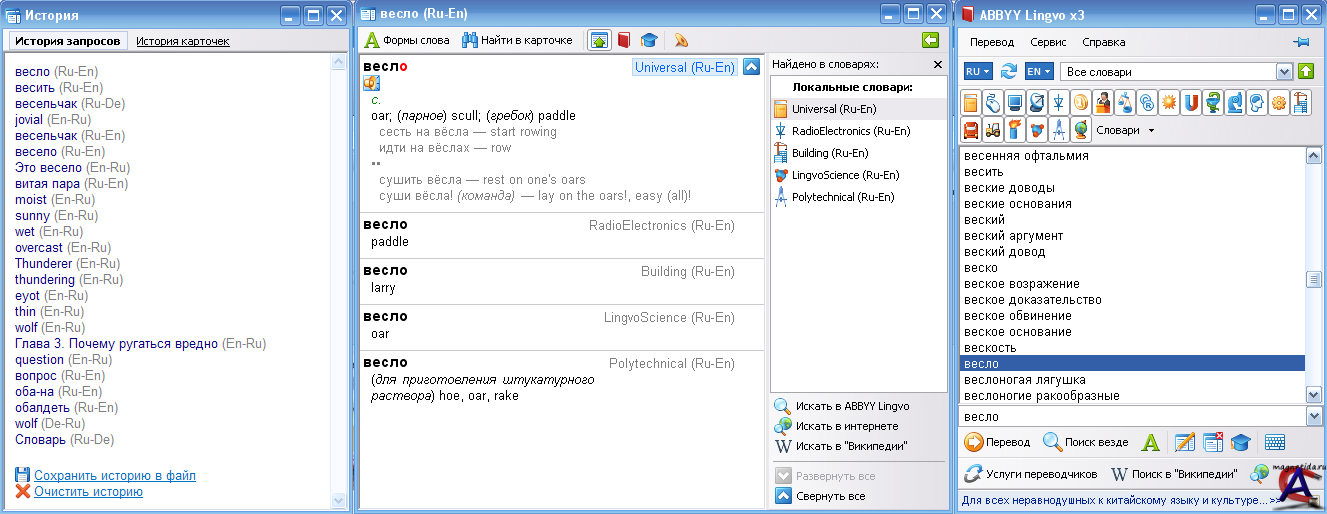The width and height of the screenshot is (1327, 514).
Task: Toggle the always-on-top card toolbar button
Action: click(x=599, y=40)
